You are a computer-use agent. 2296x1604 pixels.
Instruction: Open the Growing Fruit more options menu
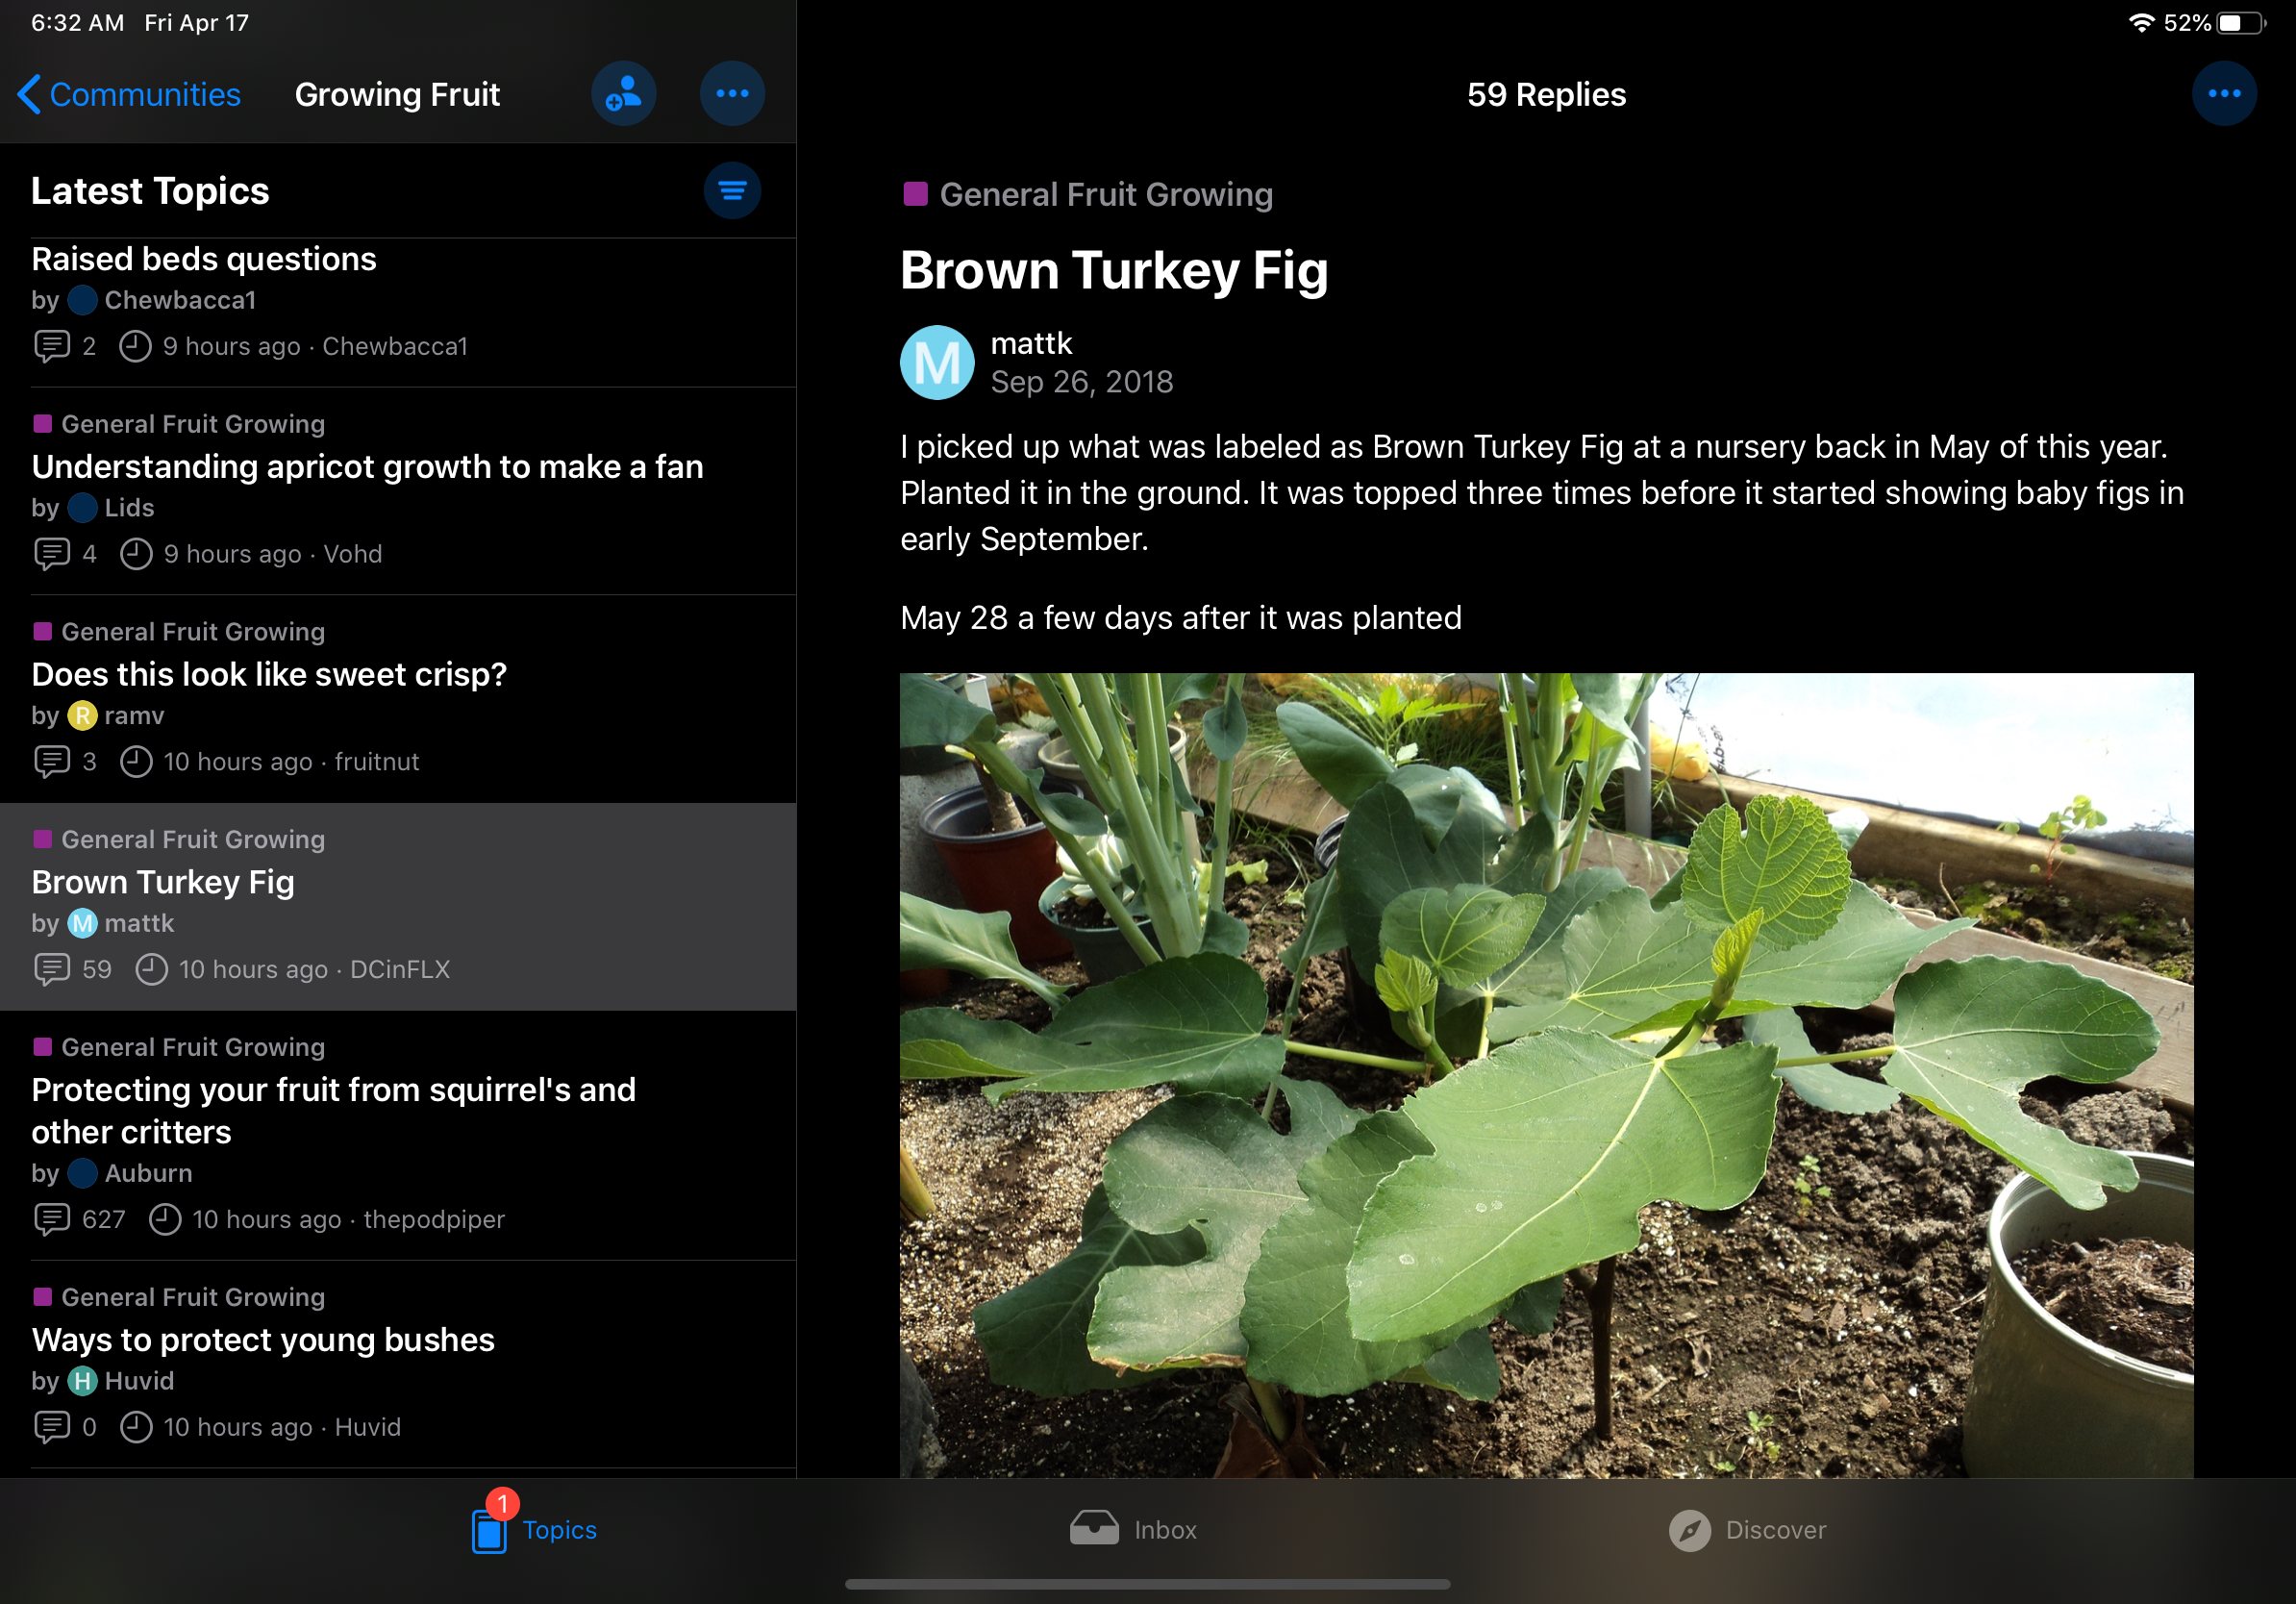point(732,94)
